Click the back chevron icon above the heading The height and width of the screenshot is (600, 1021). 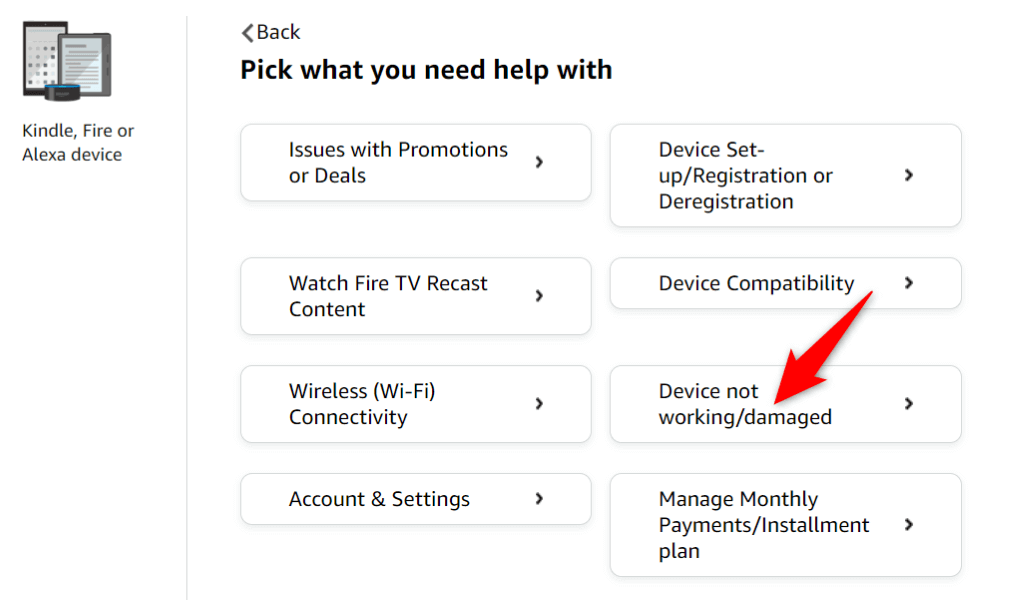coord(246,32)
